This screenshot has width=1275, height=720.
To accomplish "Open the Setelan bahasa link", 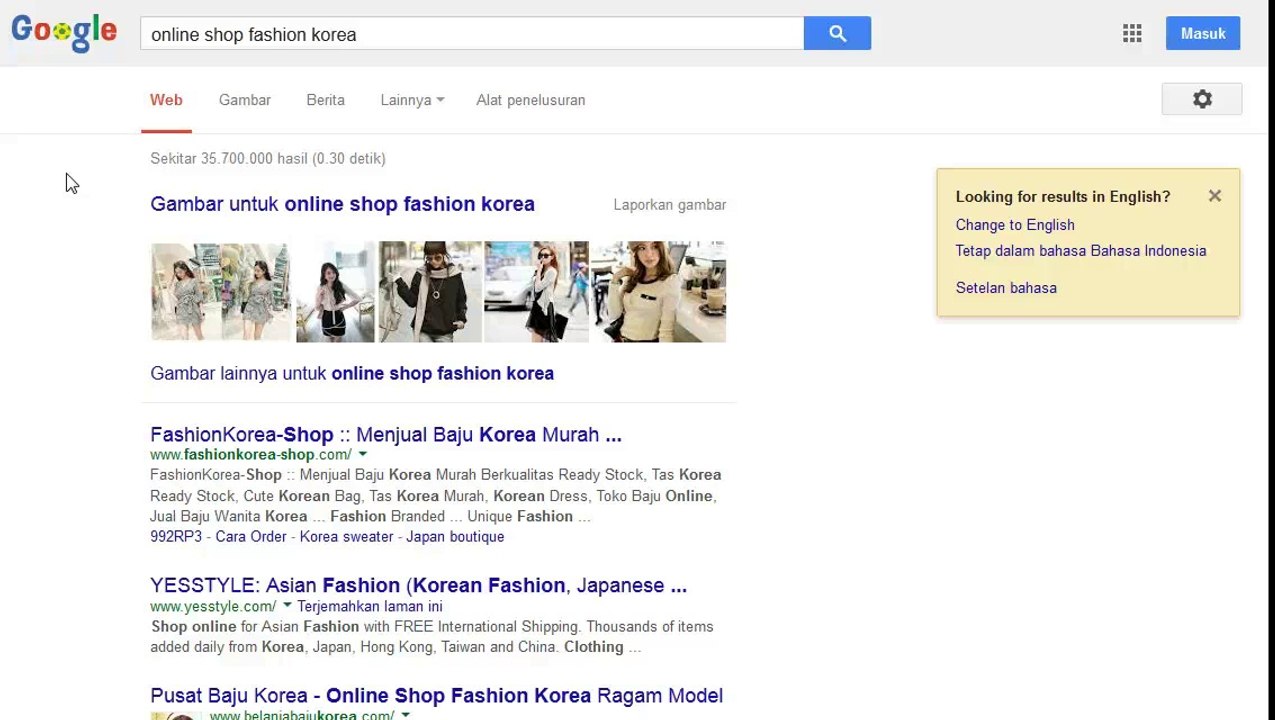I will coord(1005,288).
